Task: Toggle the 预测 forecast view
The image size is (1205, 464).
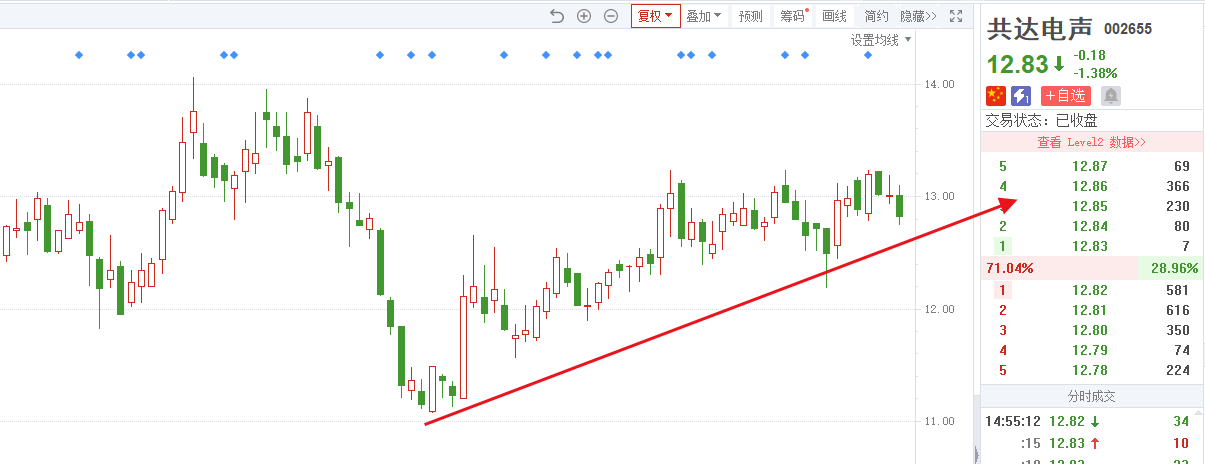Action: pyautogui.click(x=750, y=16)
